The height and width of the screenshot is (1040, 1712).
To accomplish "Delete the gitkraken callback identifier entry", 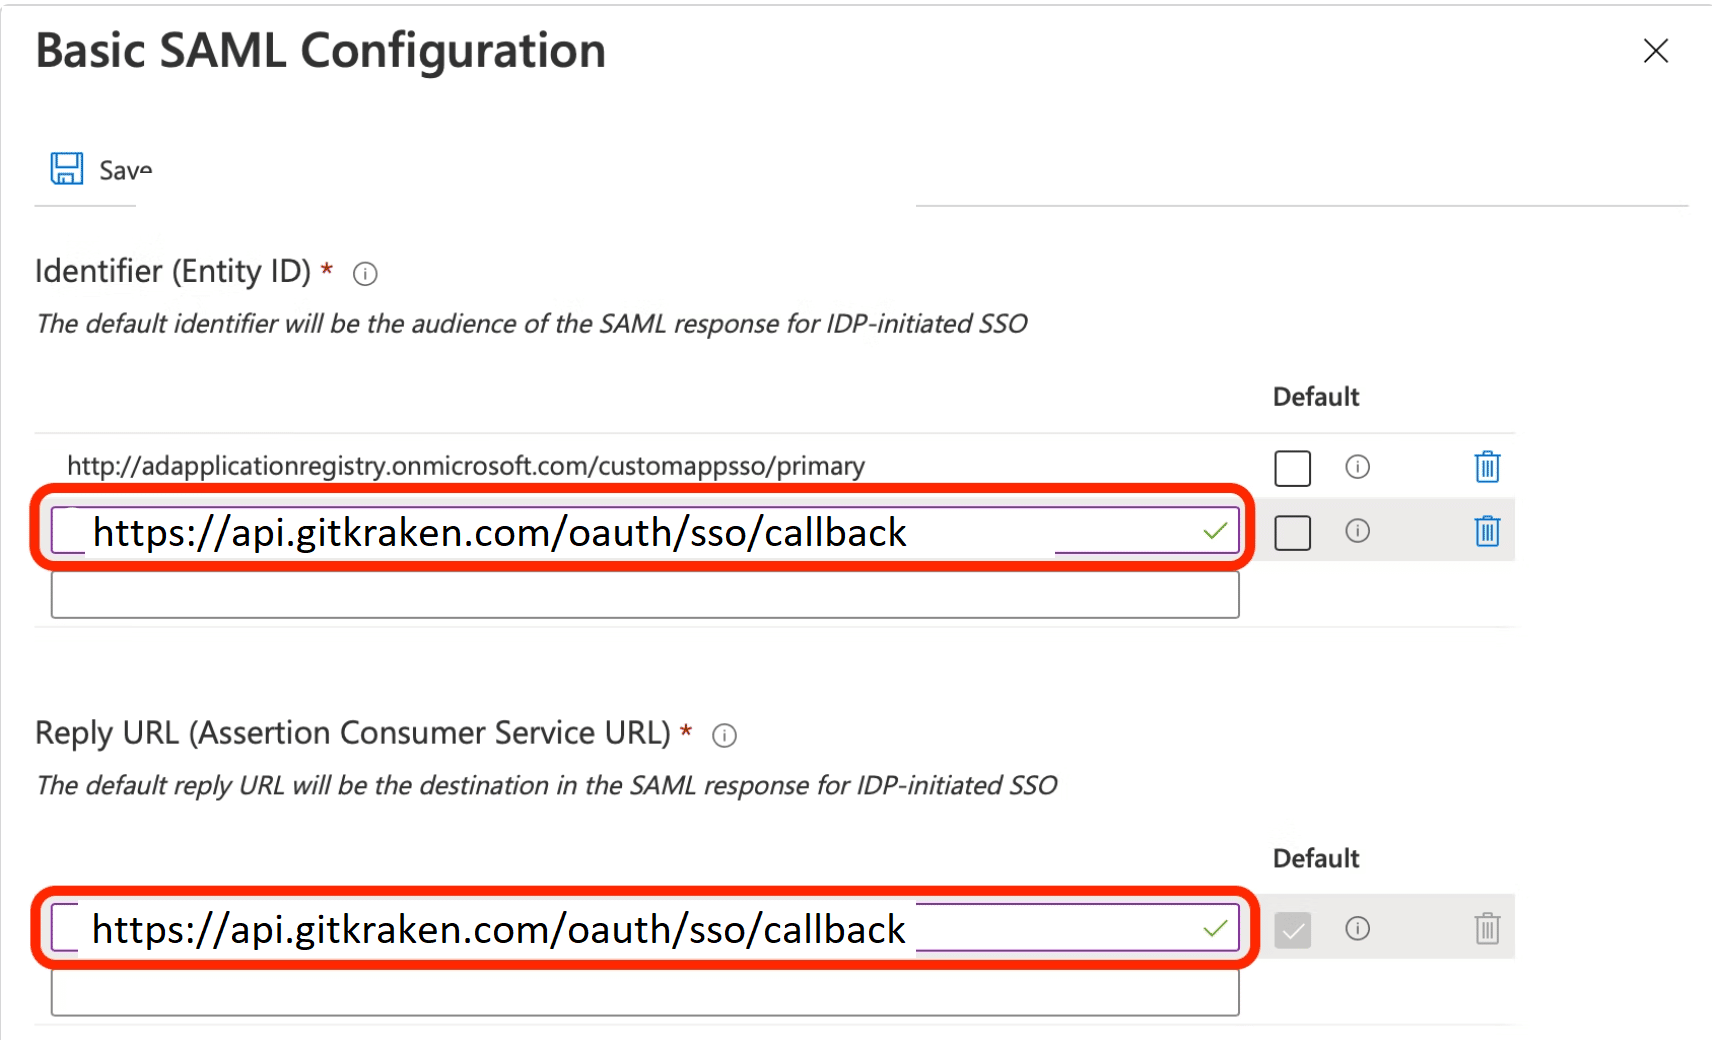I will click(1487, 531).
